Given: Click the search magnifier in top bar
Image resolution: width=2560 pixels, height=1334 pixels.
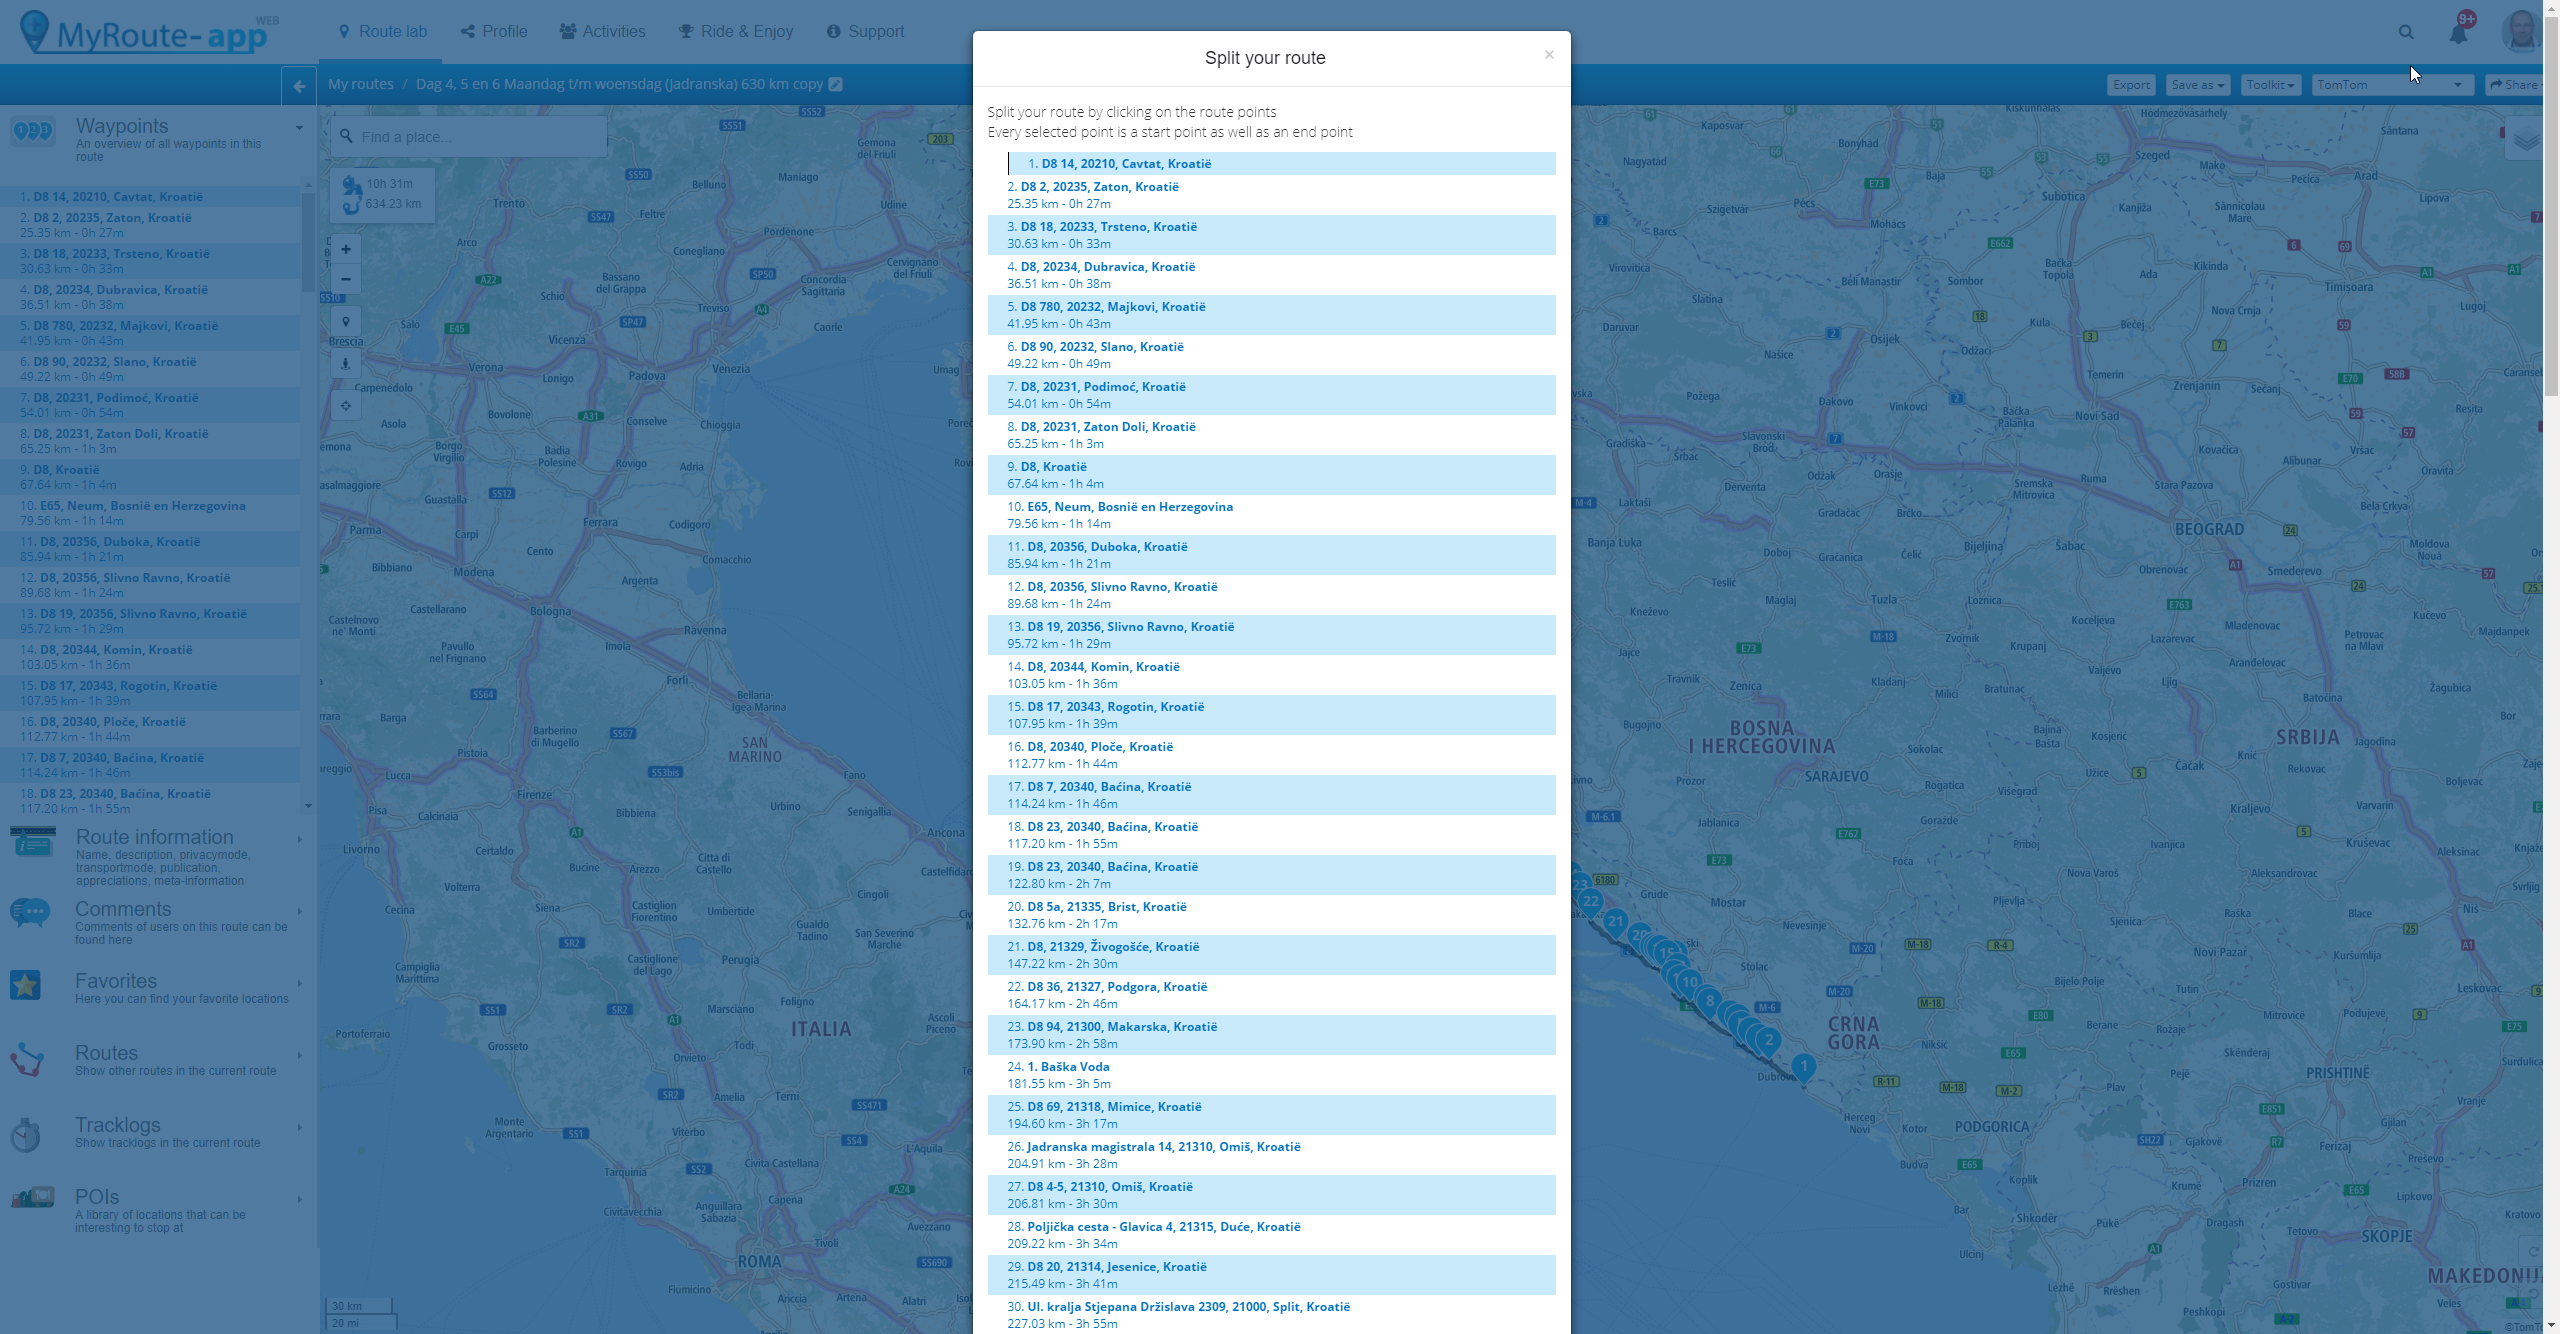Looking at the screenshot, I should click(2406, 33).
